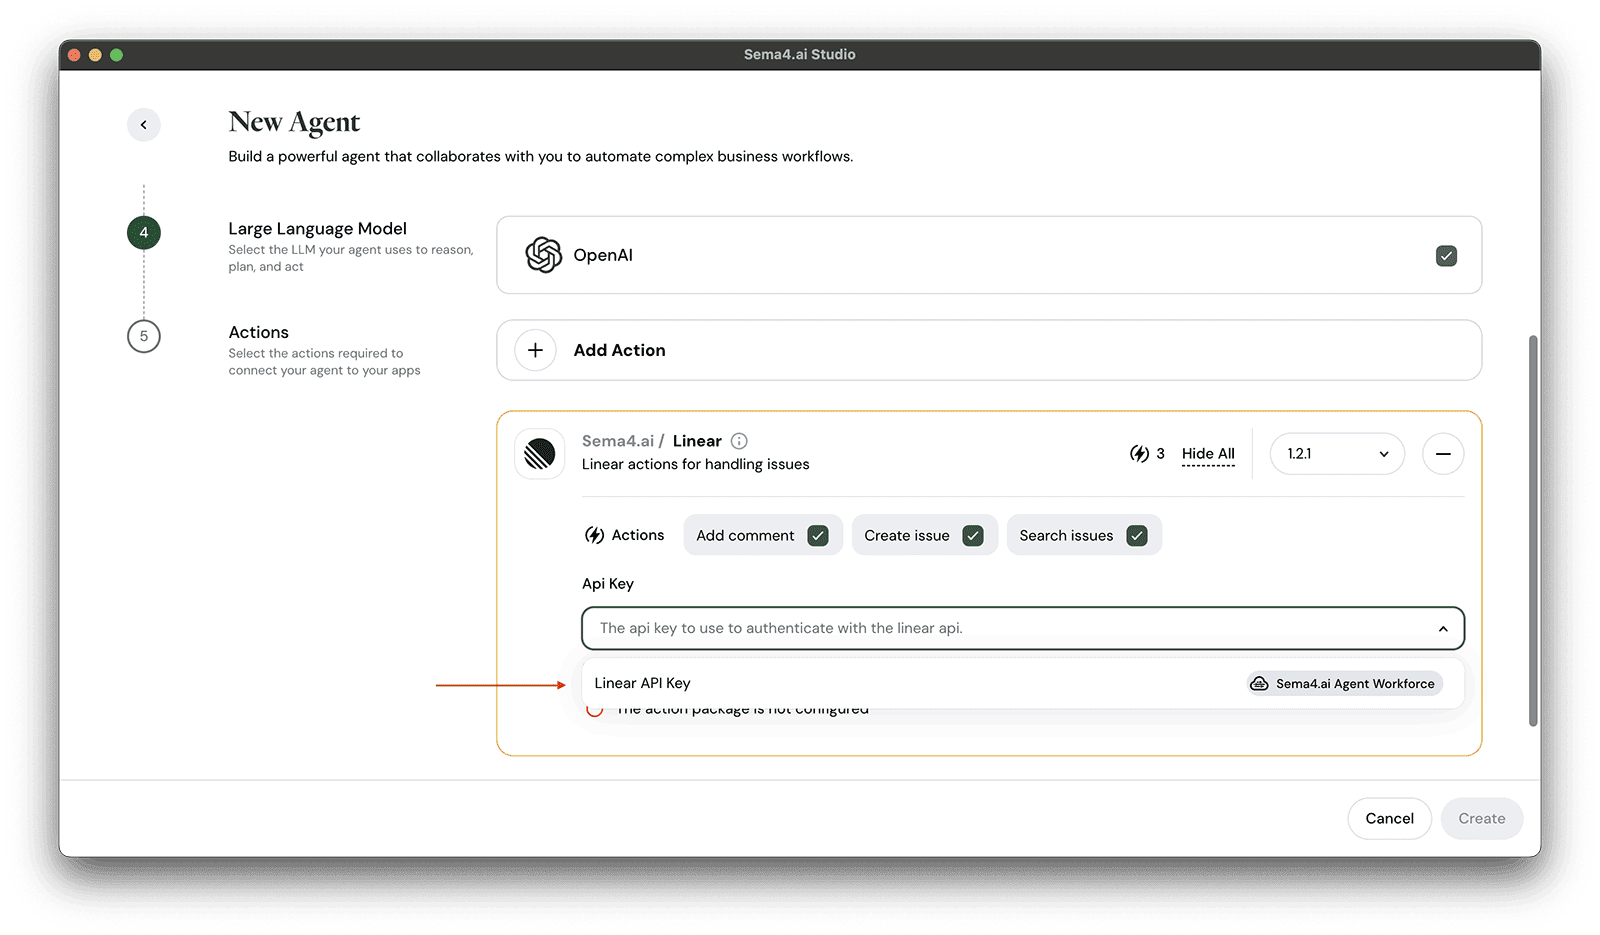Click the lightning bolt action count icon

tap(1139, 454)
